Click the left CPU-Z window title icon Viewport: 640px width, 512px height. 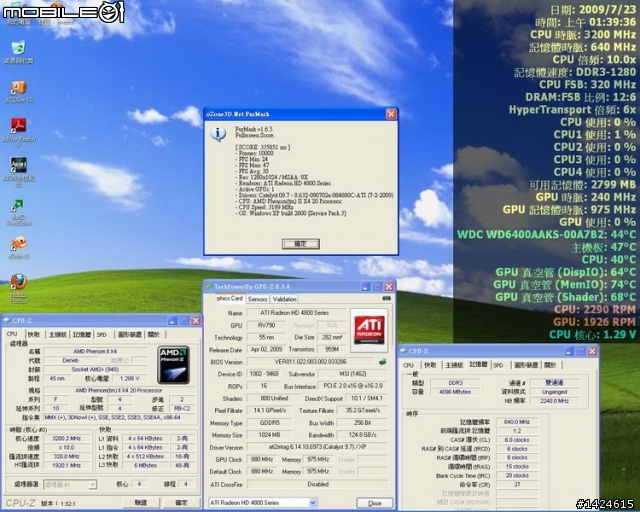7,321
